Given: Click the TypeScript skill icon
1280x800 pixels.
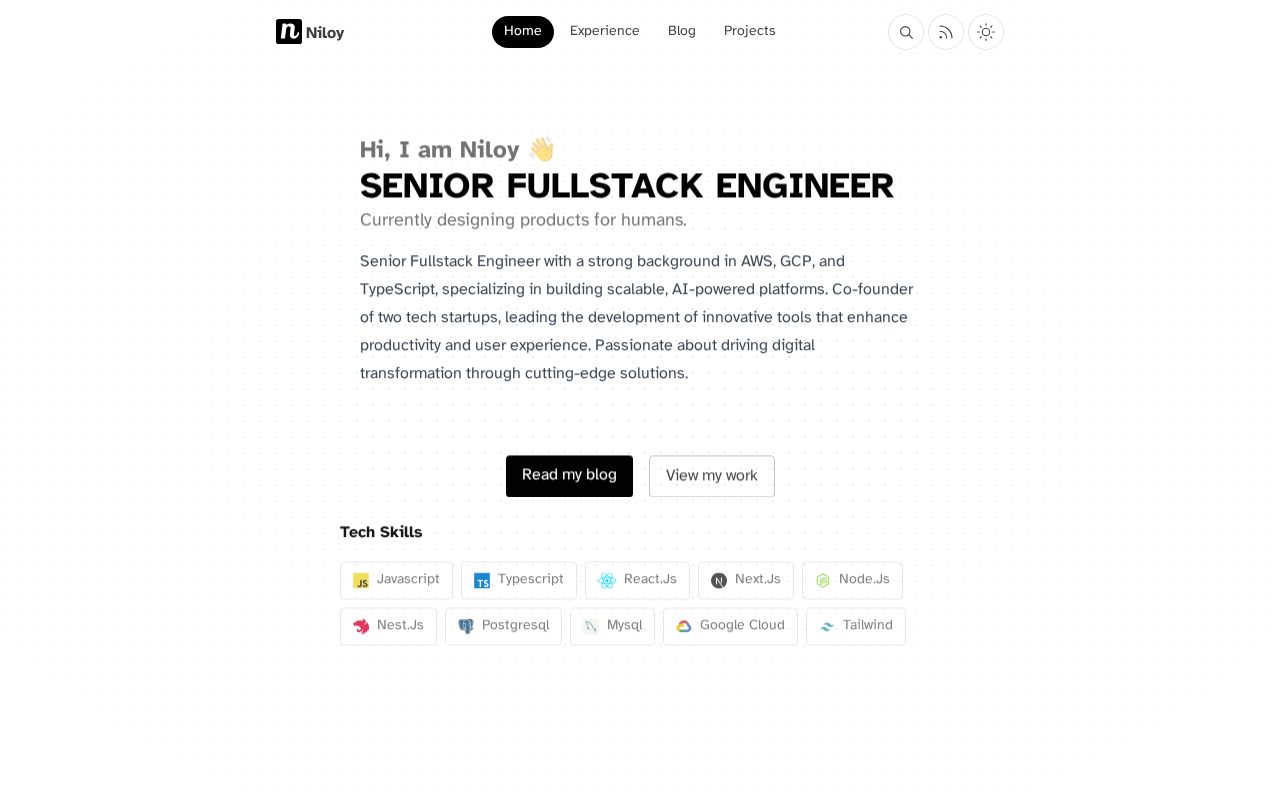Looking at the screenshot, I should (x=482, y=581).
